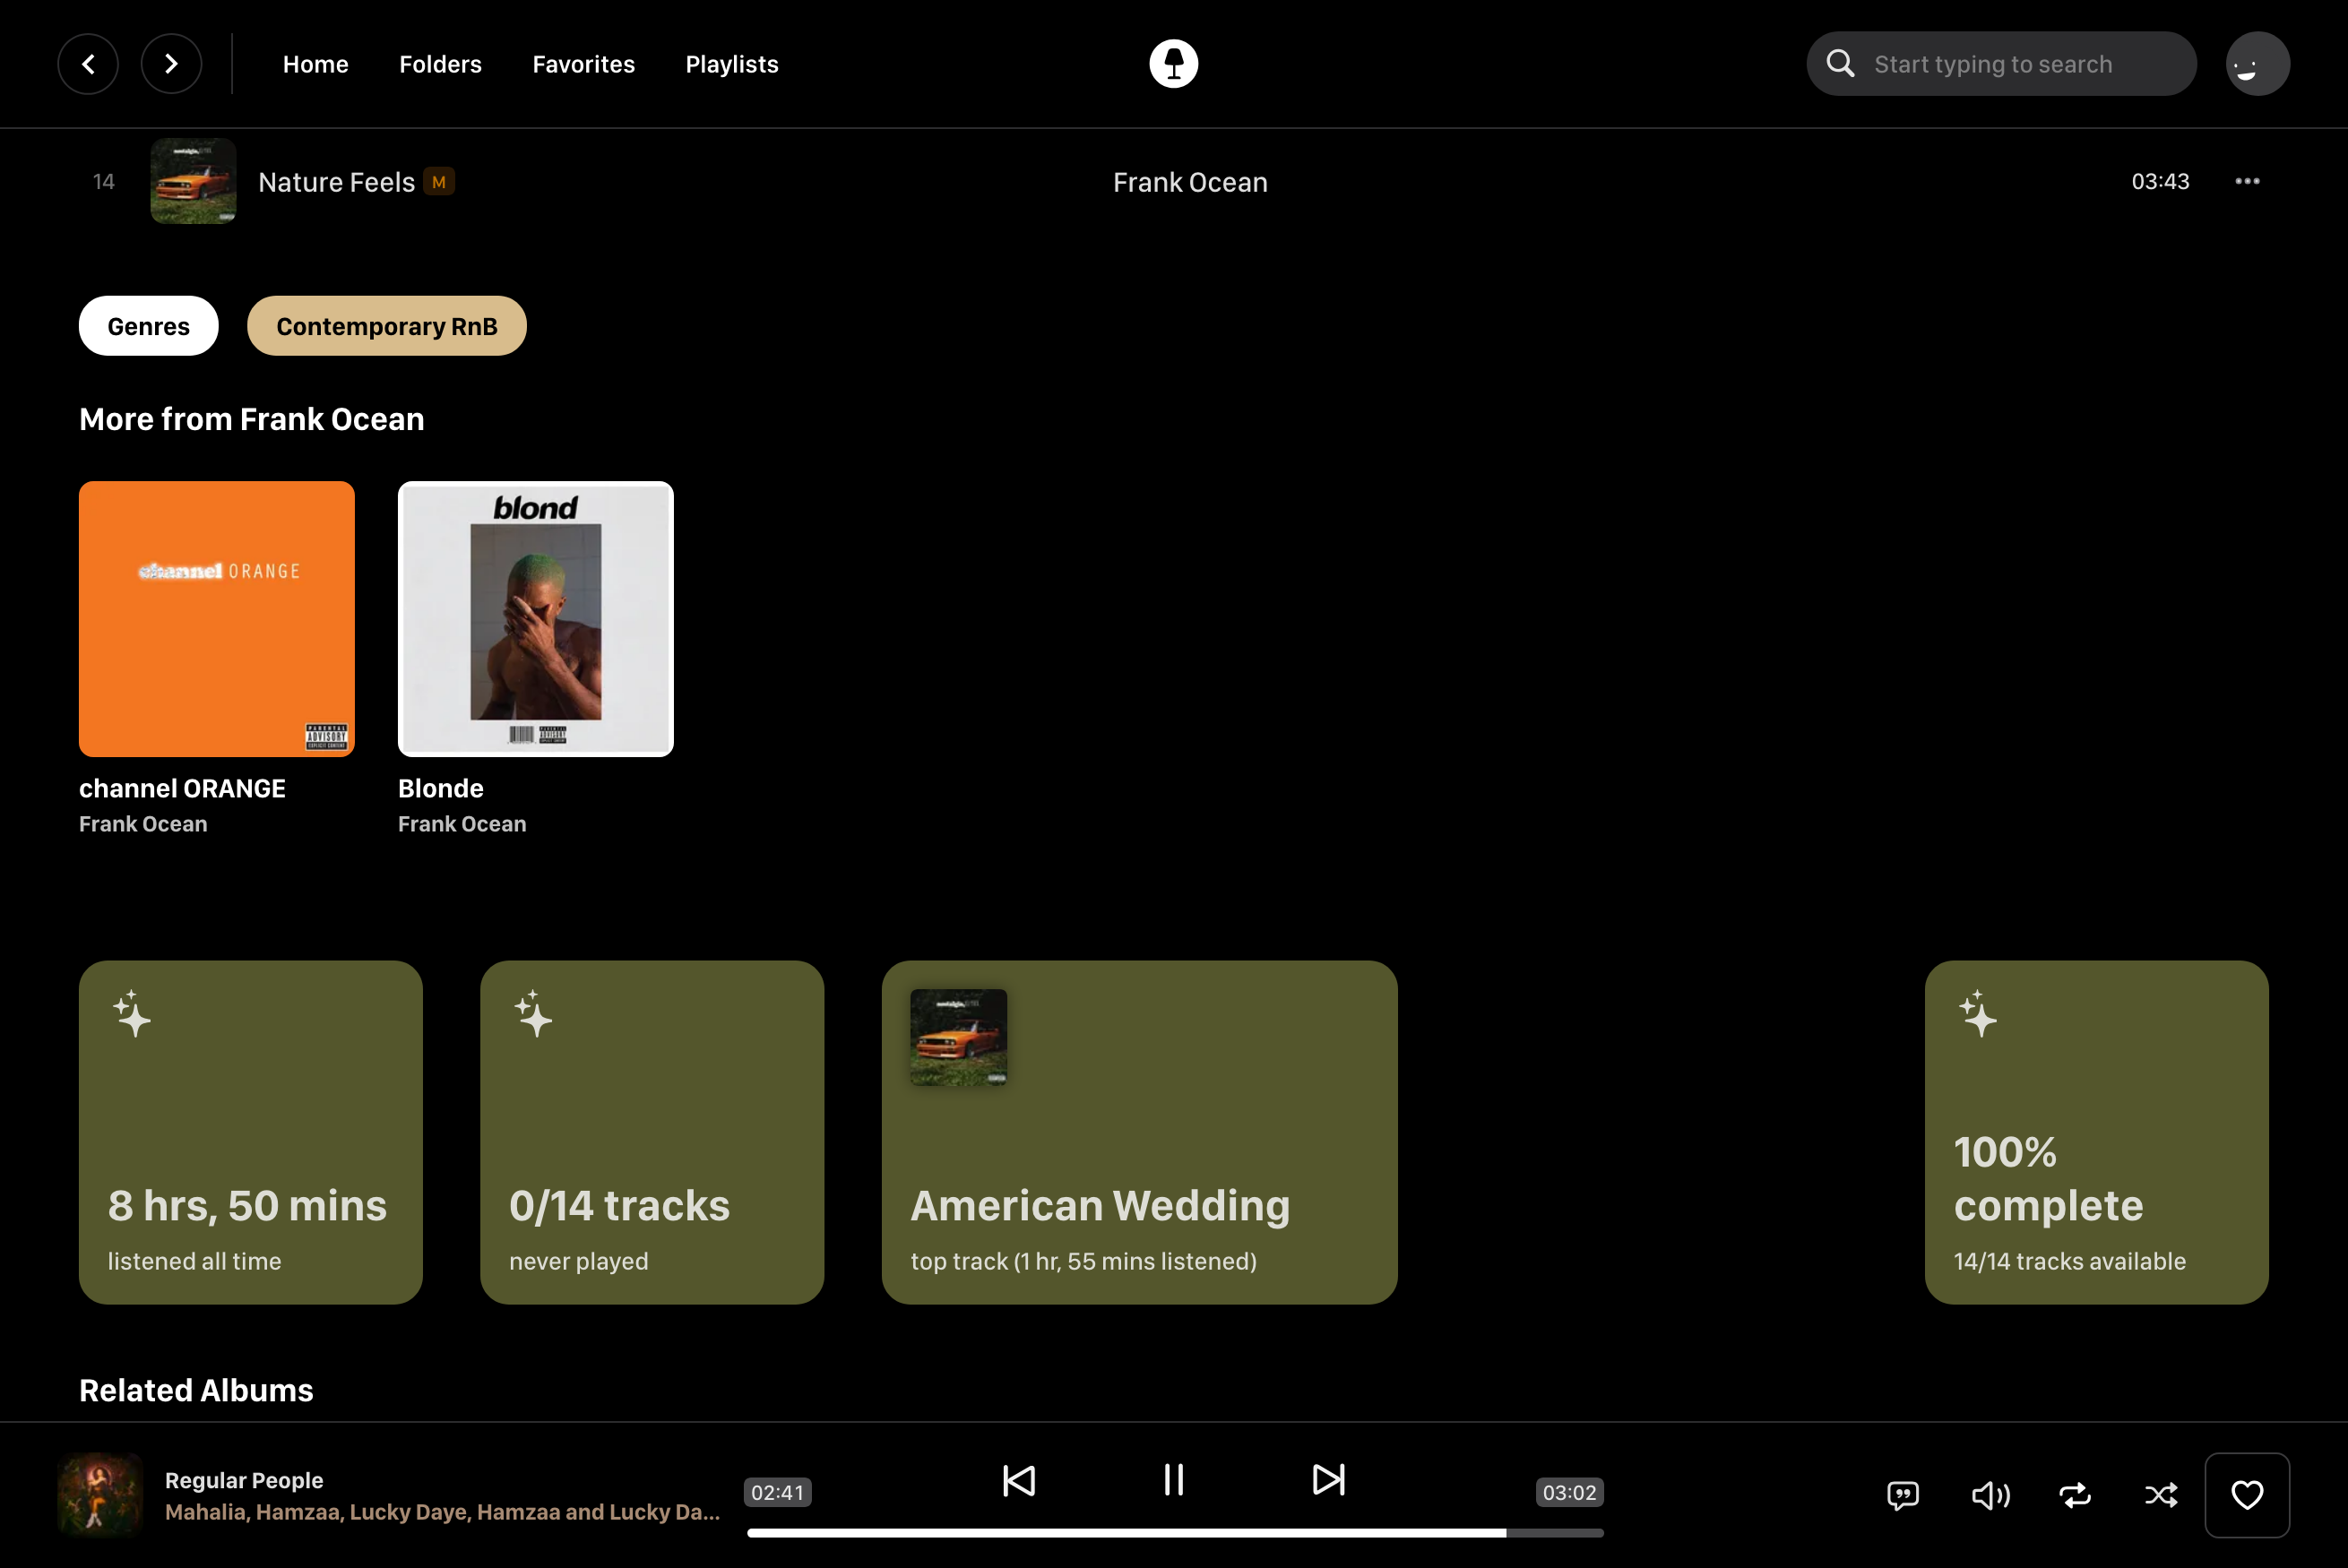Image resolution: width=2348 pixels, height=1568 pixels.
Task: Click the sparkle icon on 100% complete card
Action: tap(1977, 1014)
